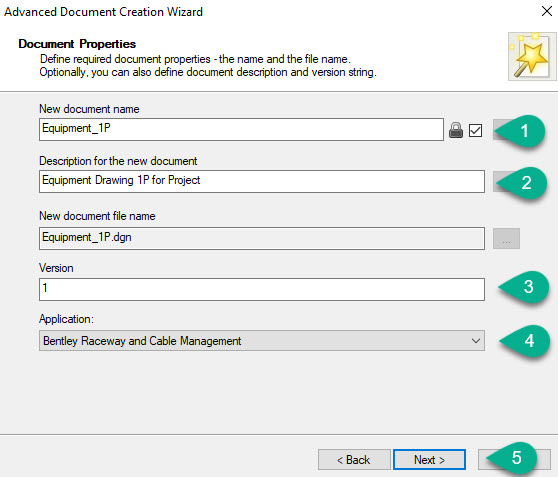Click the ellipsis browse button for file name

click(x=506, y=238)
